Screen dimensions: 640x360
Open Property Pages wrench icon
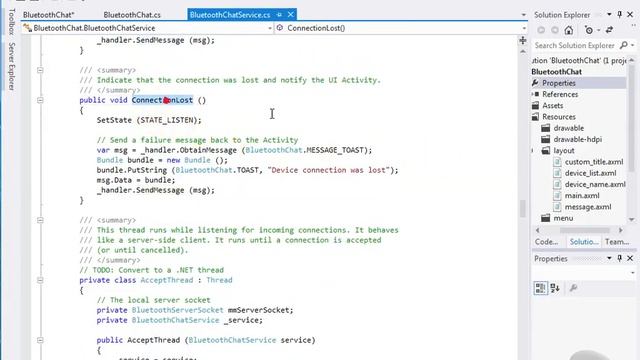click(573, 288)
